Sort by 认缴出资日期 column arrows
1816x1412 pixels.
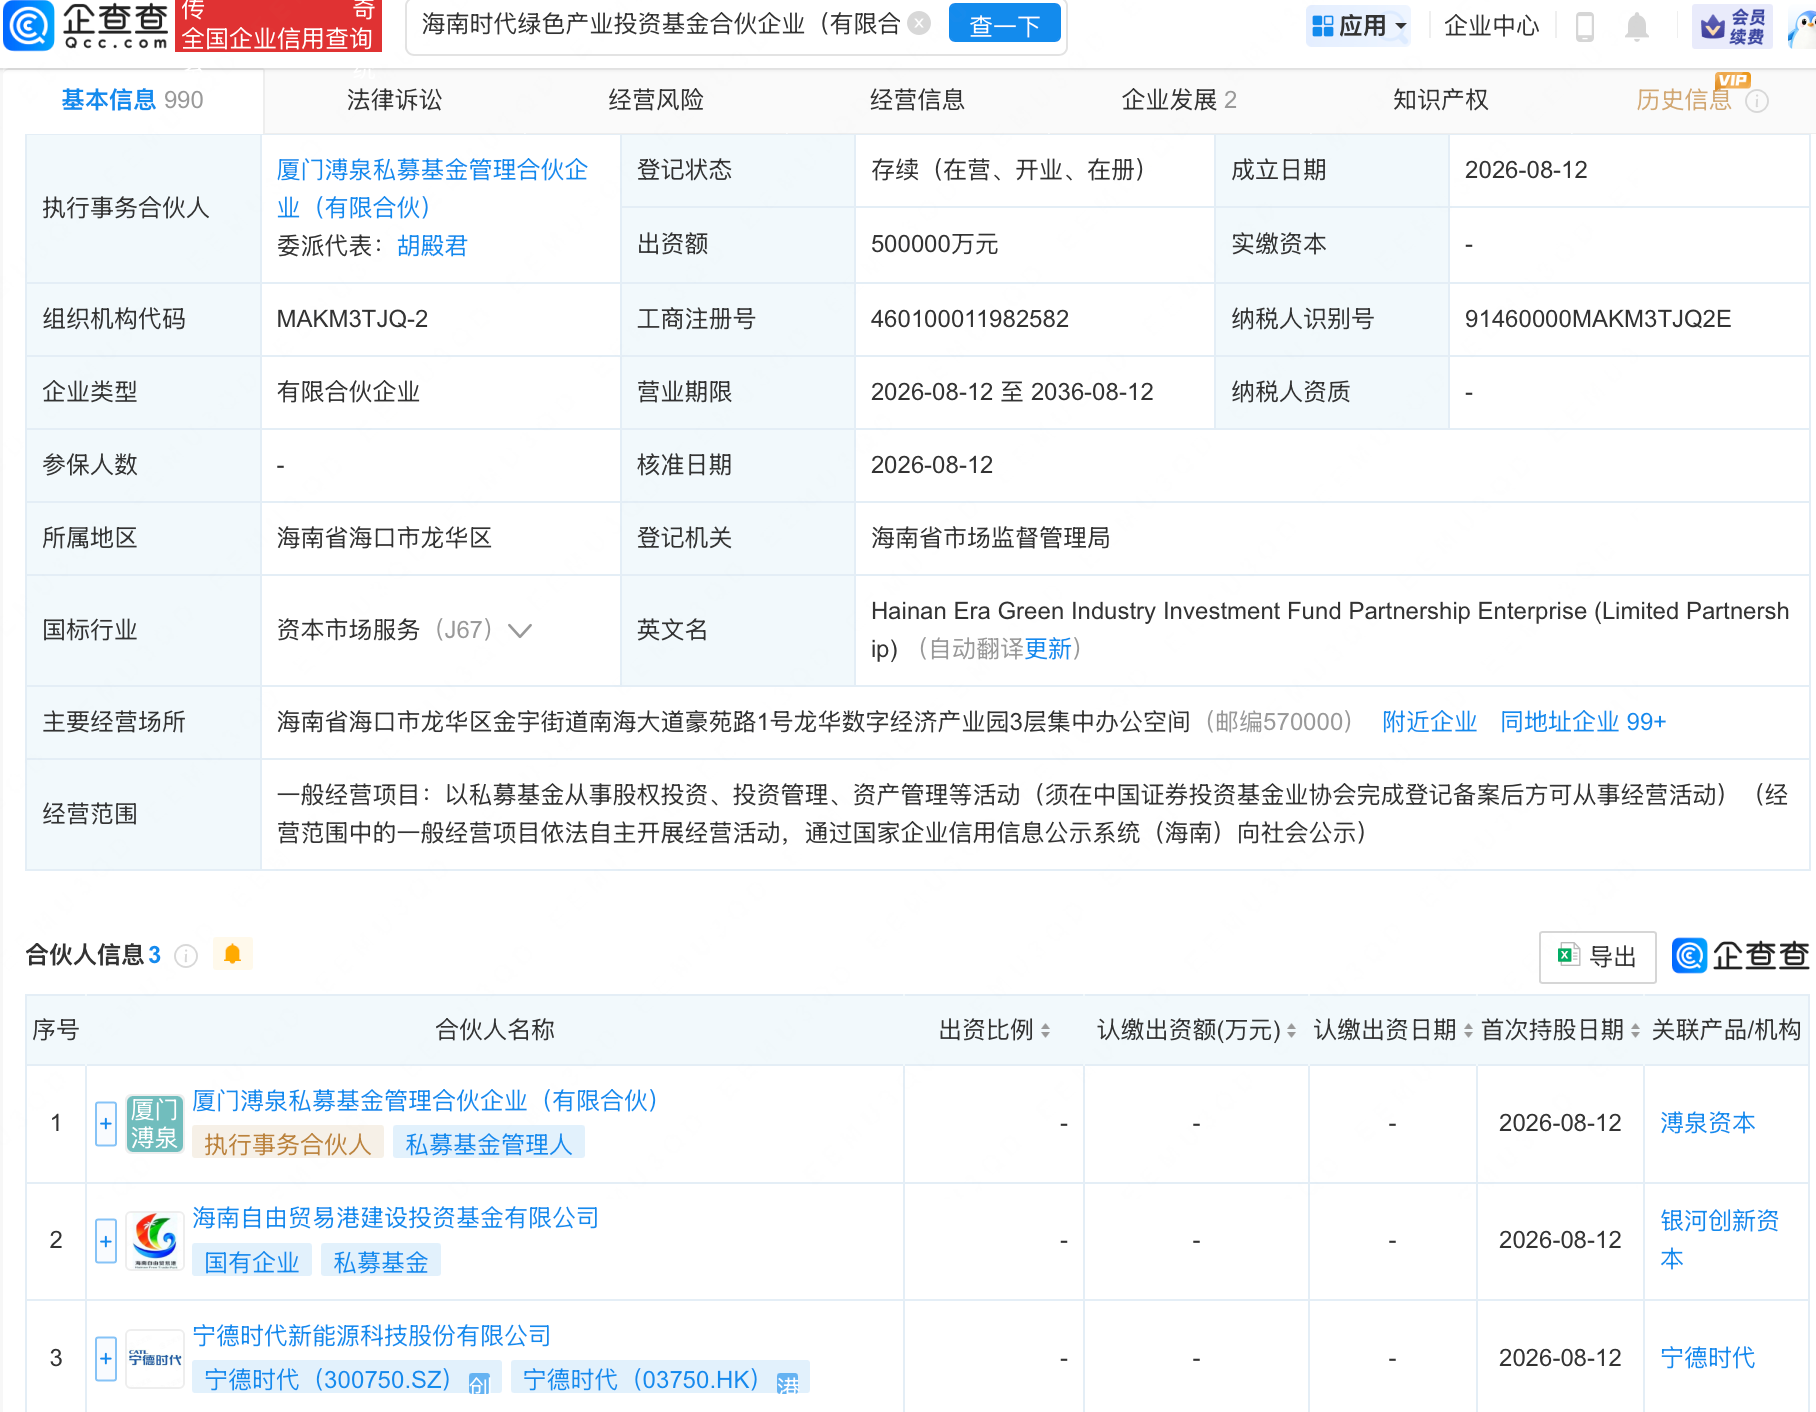[x=1468, y=1030]
